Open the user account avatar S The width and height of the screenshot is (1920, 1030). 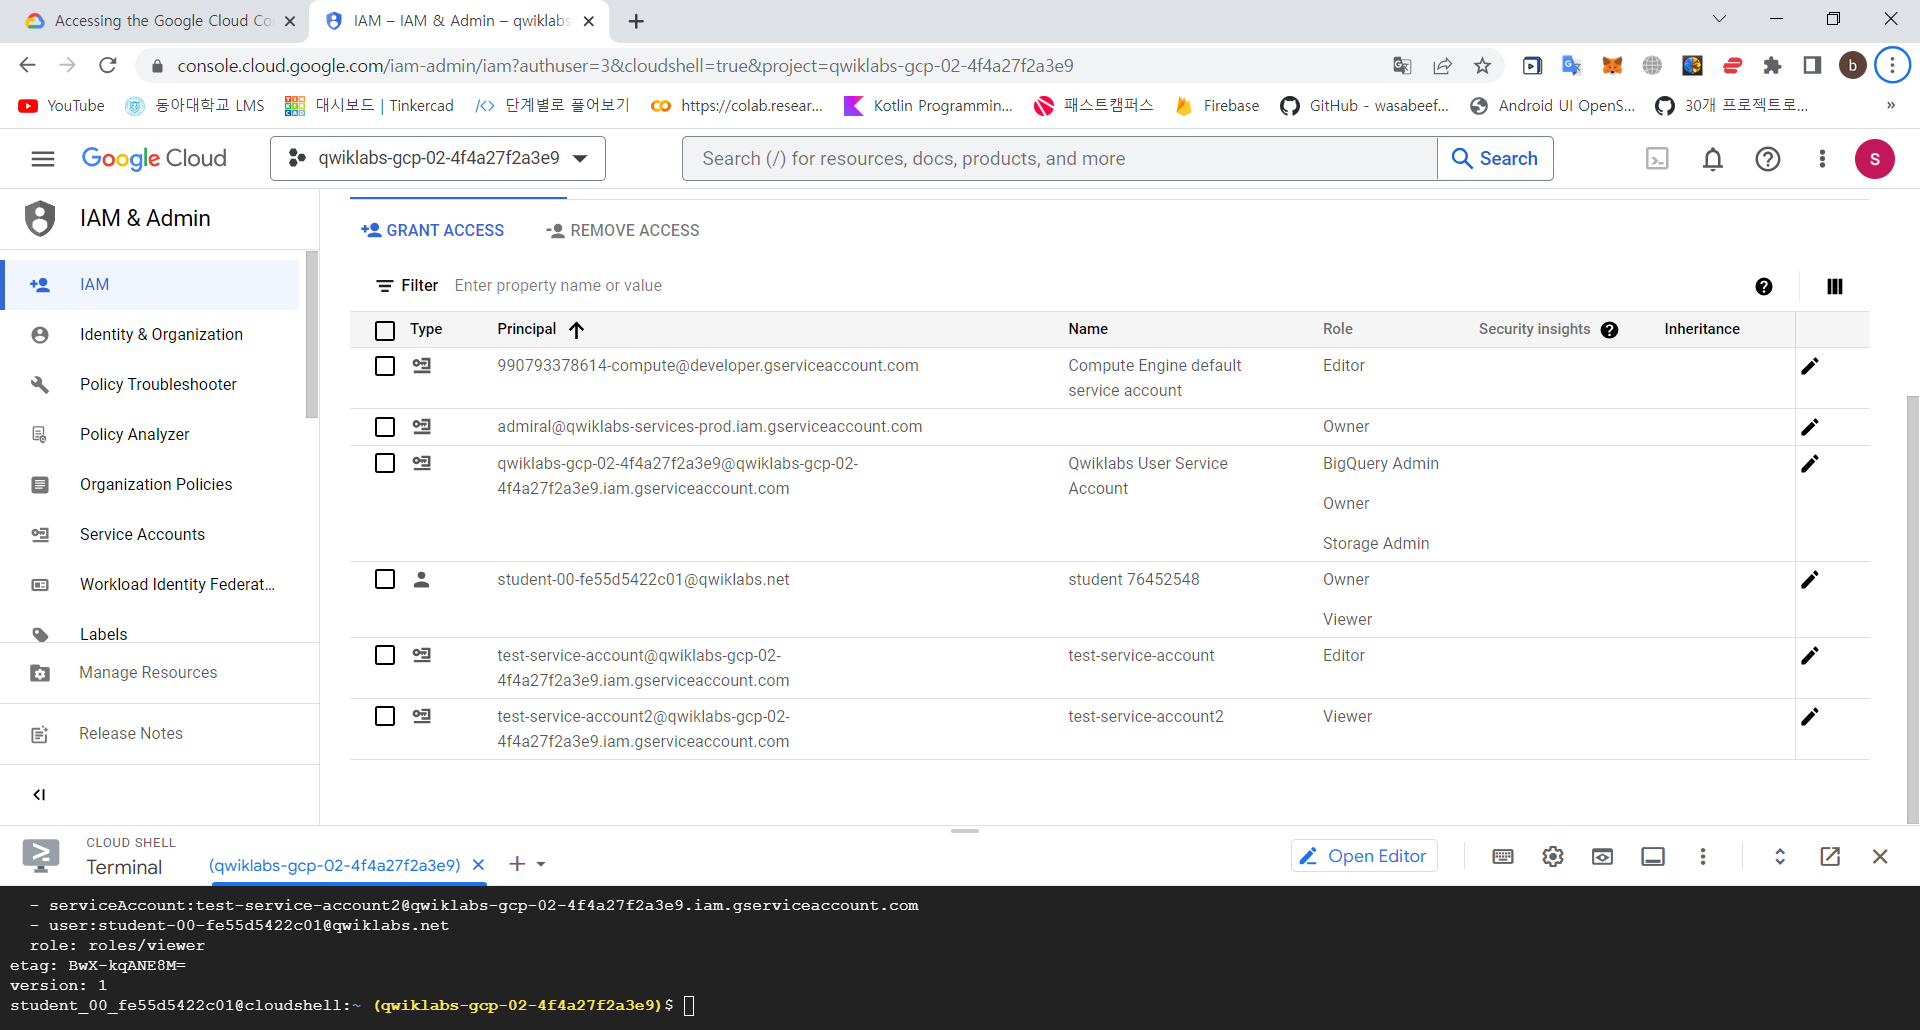click(x=1874, y=158)
